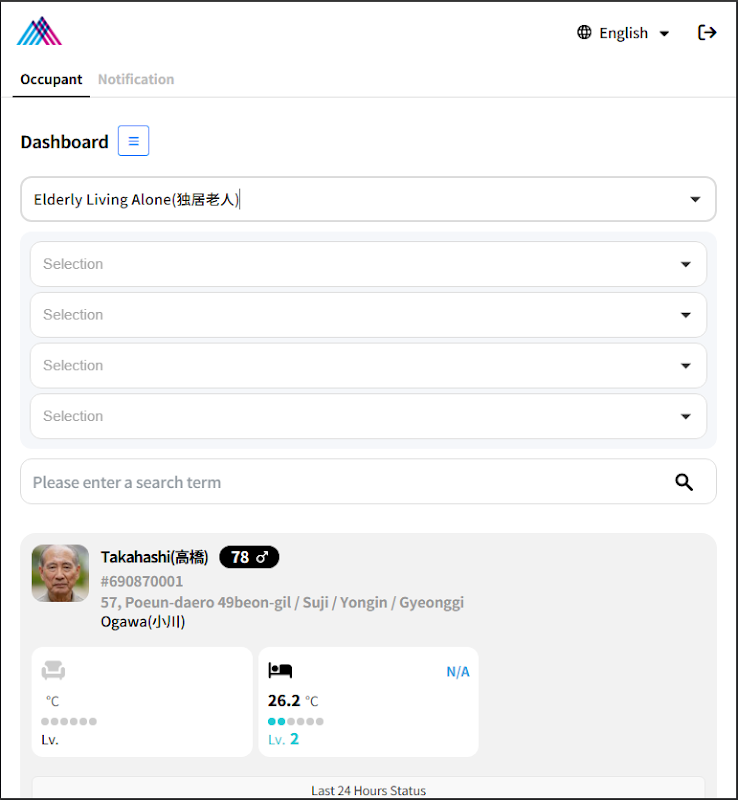738x800 pixels.
Task: Click the search term input field
Action: pyautogui.click(x=340, y=482)
